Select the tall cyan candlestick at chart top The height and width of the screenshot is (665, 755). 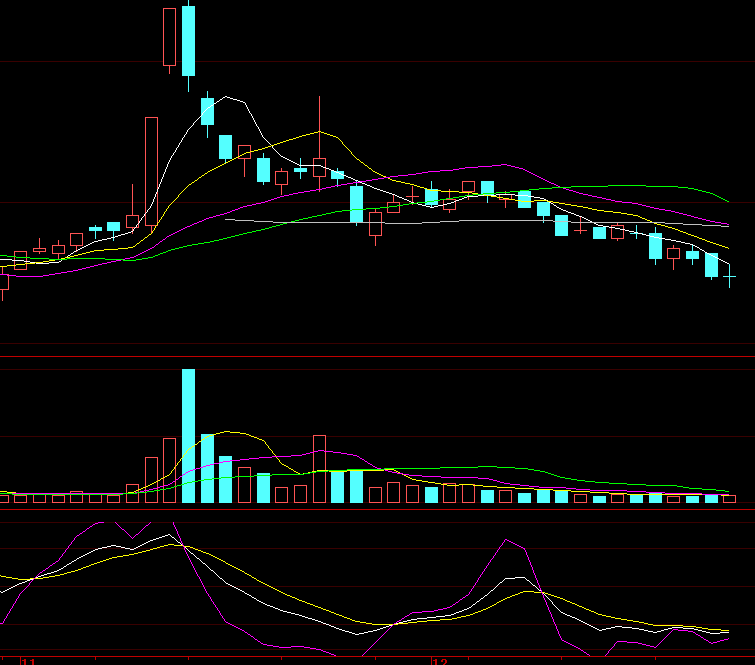coord(188,40)
